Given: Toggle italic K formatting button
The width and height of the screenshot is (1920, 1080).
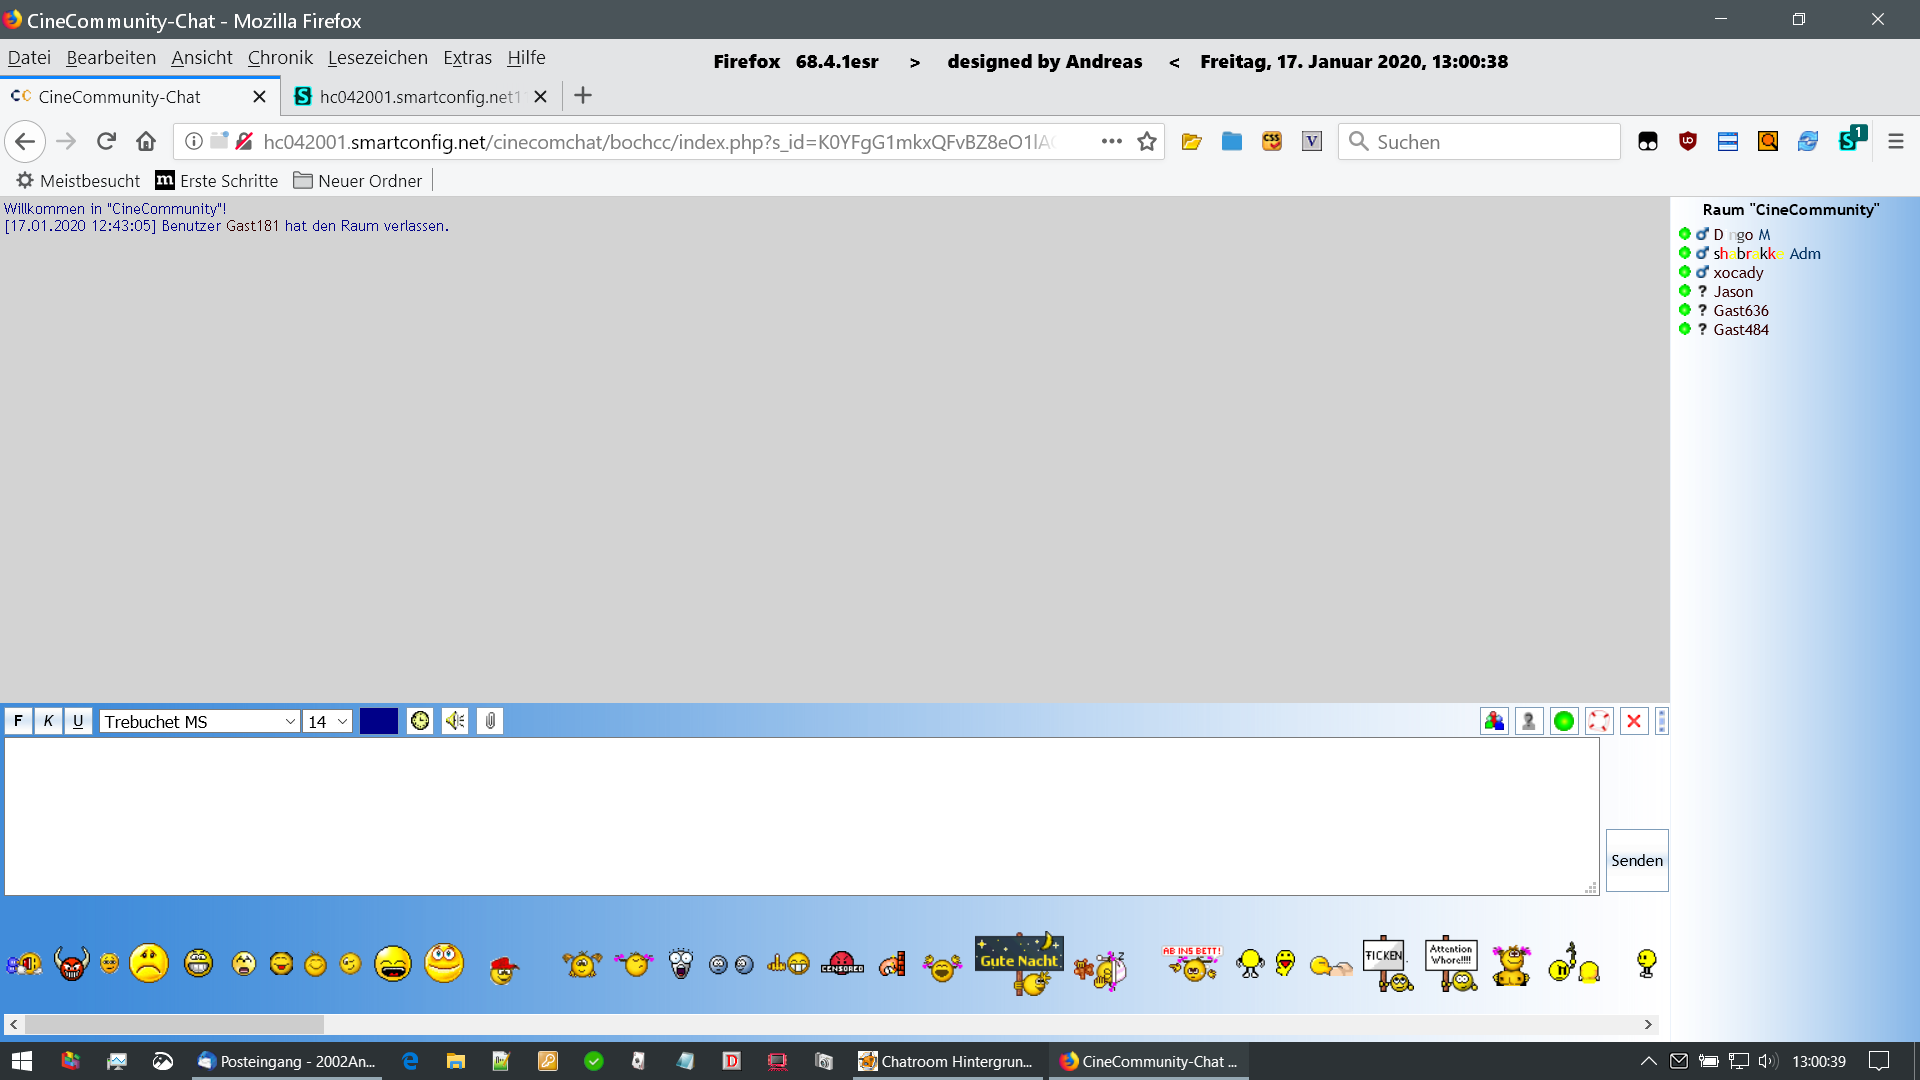Looking at the screenshot, I should click(x=48, y=721).
